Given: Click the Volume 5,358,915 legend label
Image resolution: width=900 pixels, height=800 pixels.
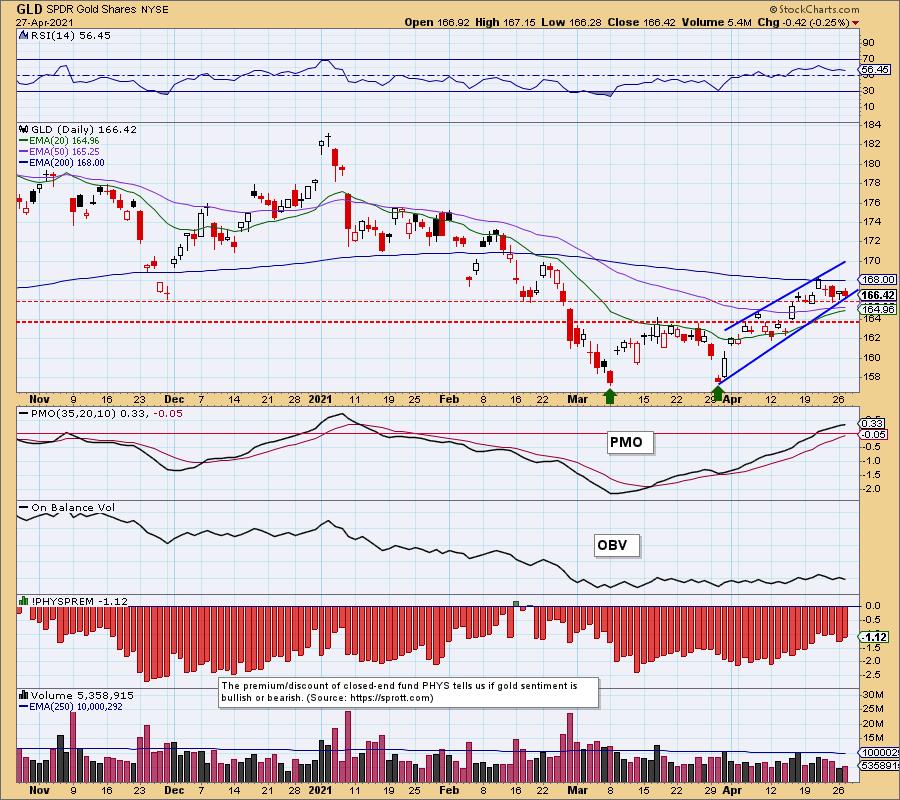Looking at the screenshot, I should tap(82, 695).
